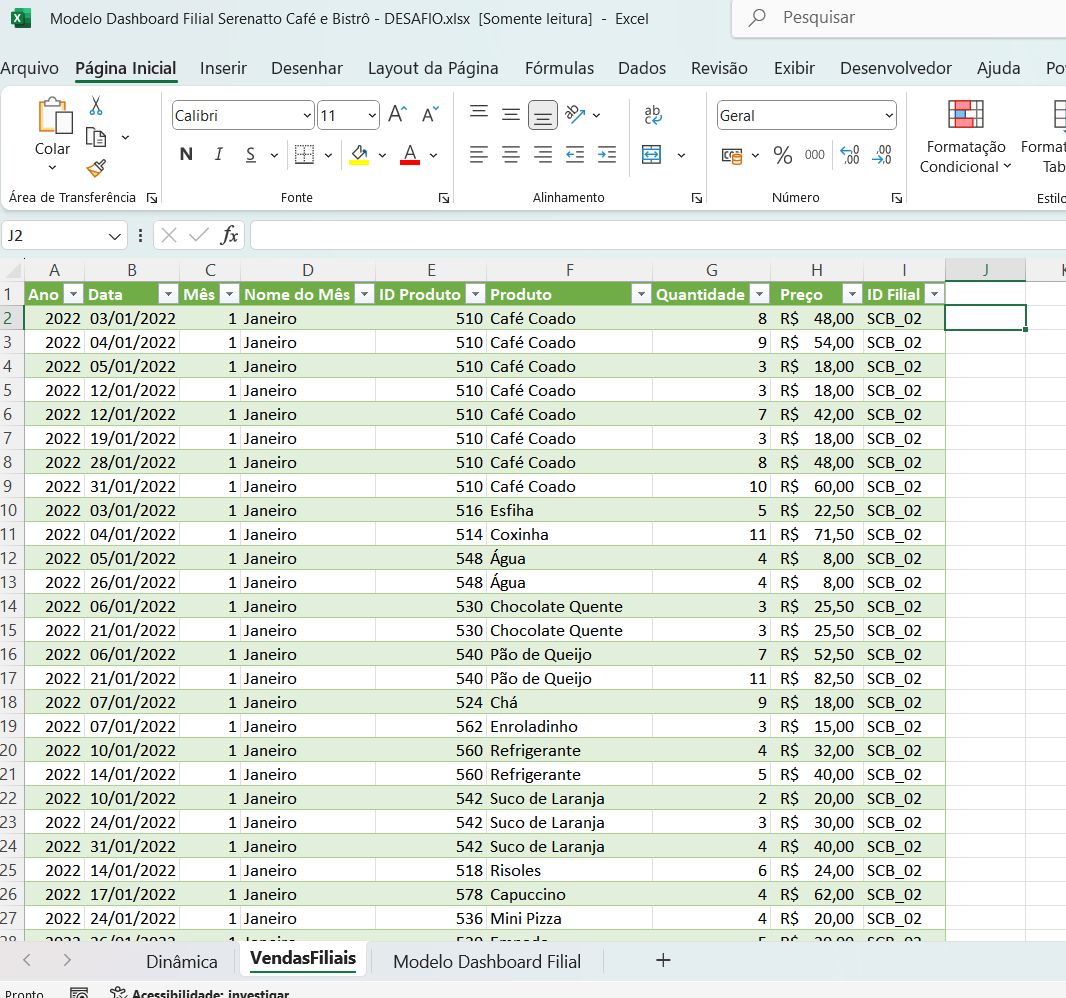
Task: Center text horizontally icon
Action: pyautogui.click(x=511, y=155)
